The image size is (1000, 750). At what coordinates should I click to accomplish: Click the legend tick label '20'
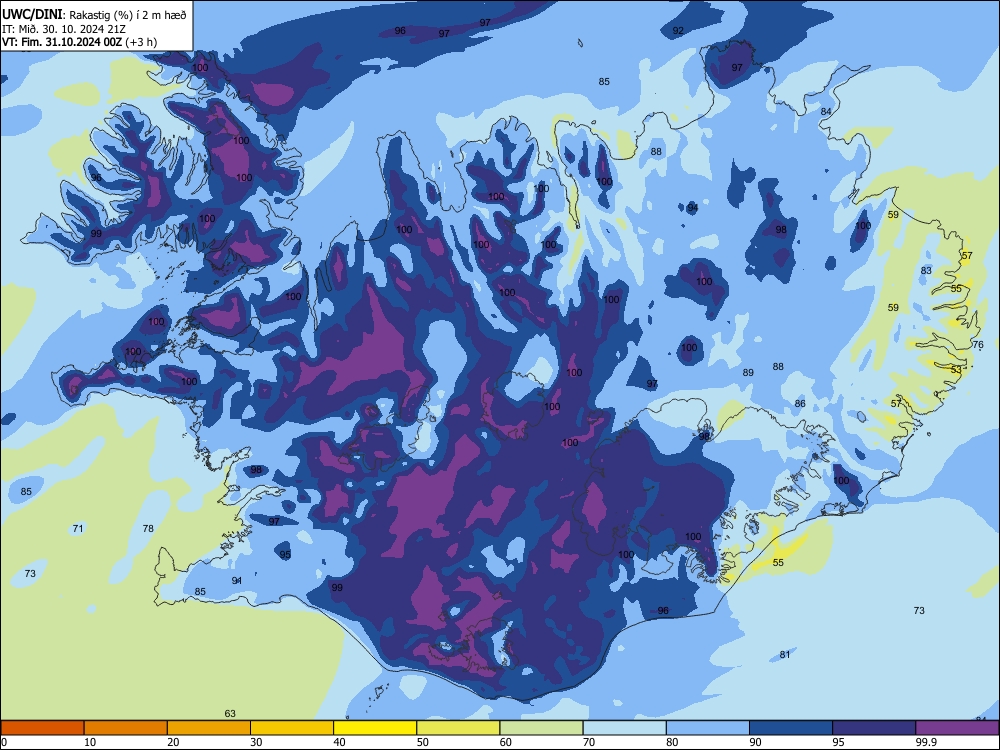[173, 742]
